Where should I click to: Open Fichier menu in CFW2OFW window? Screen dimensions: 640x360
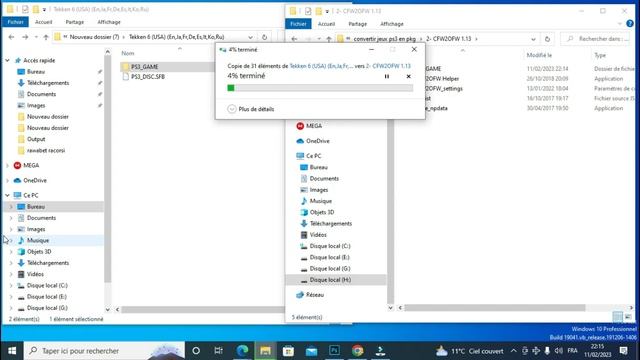point(298,24)
